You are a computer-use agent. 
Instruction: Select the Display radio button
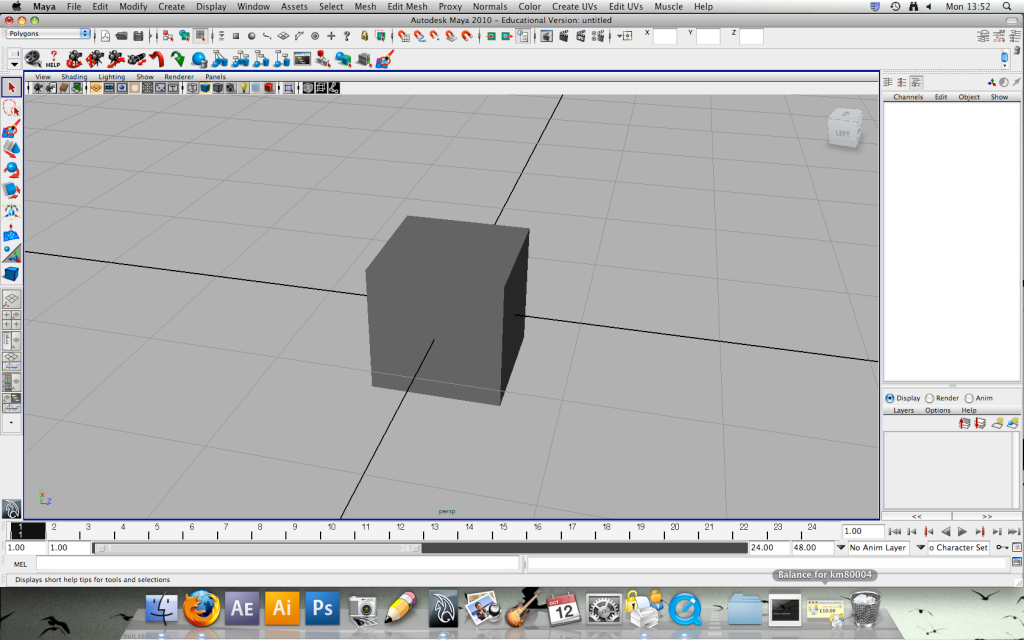pyautogui.click(x=890, y=398)
